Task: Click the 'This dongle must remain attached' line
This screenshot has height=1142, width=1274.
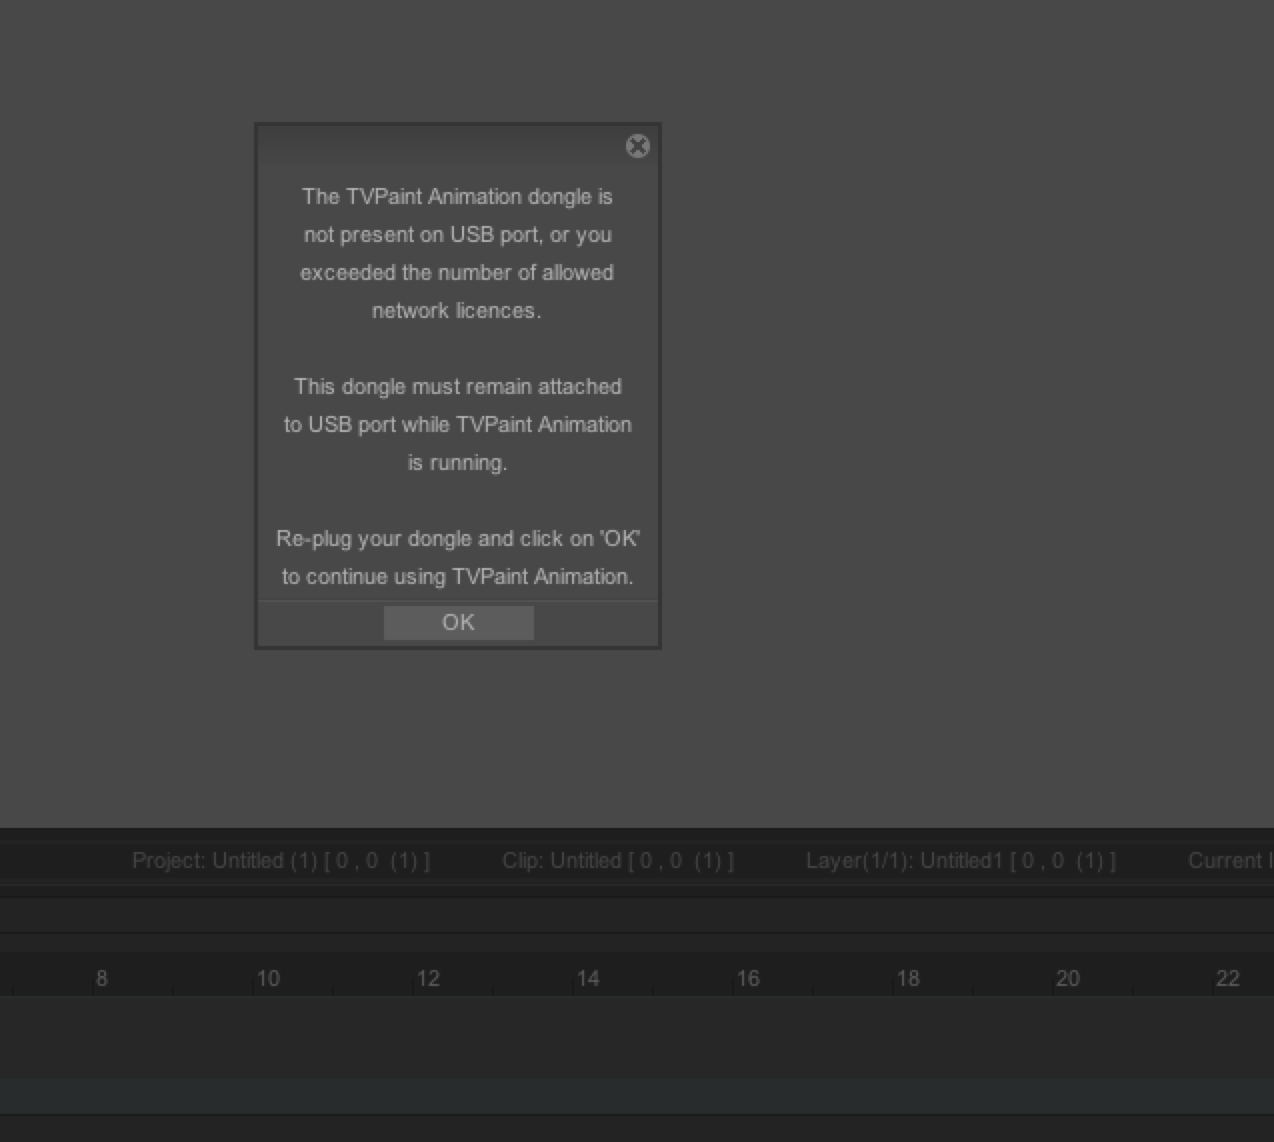Action: click(x=458, y=387)
